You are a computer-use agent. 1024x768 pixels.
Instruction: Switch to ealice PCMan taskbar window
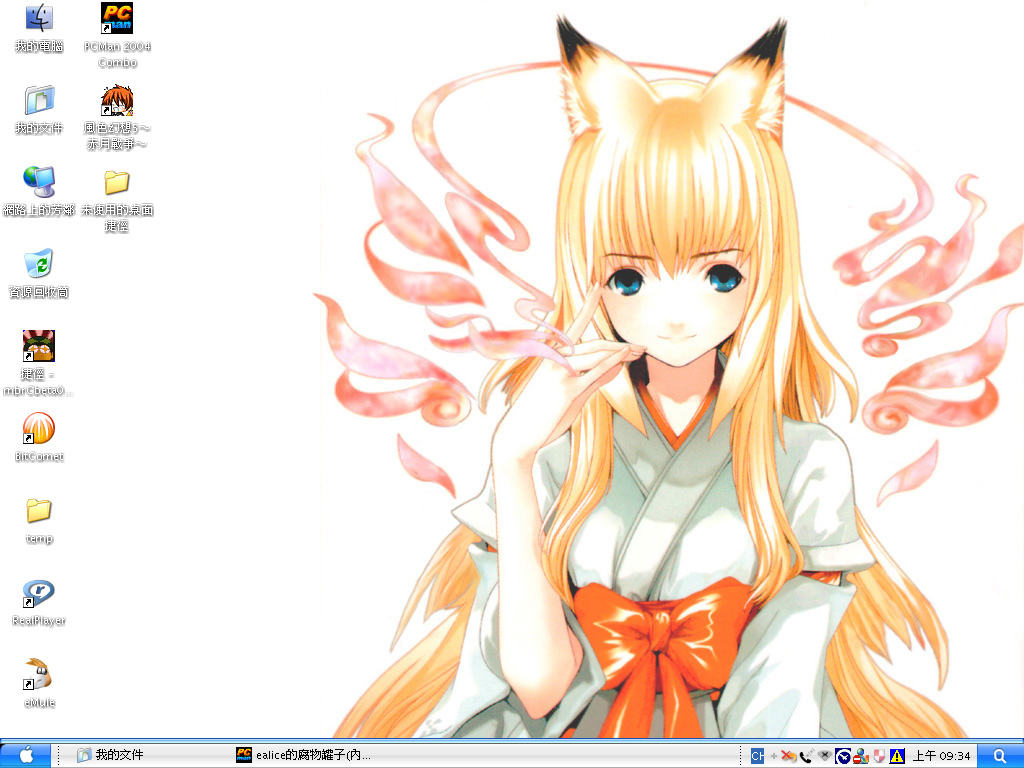(308, 755)
